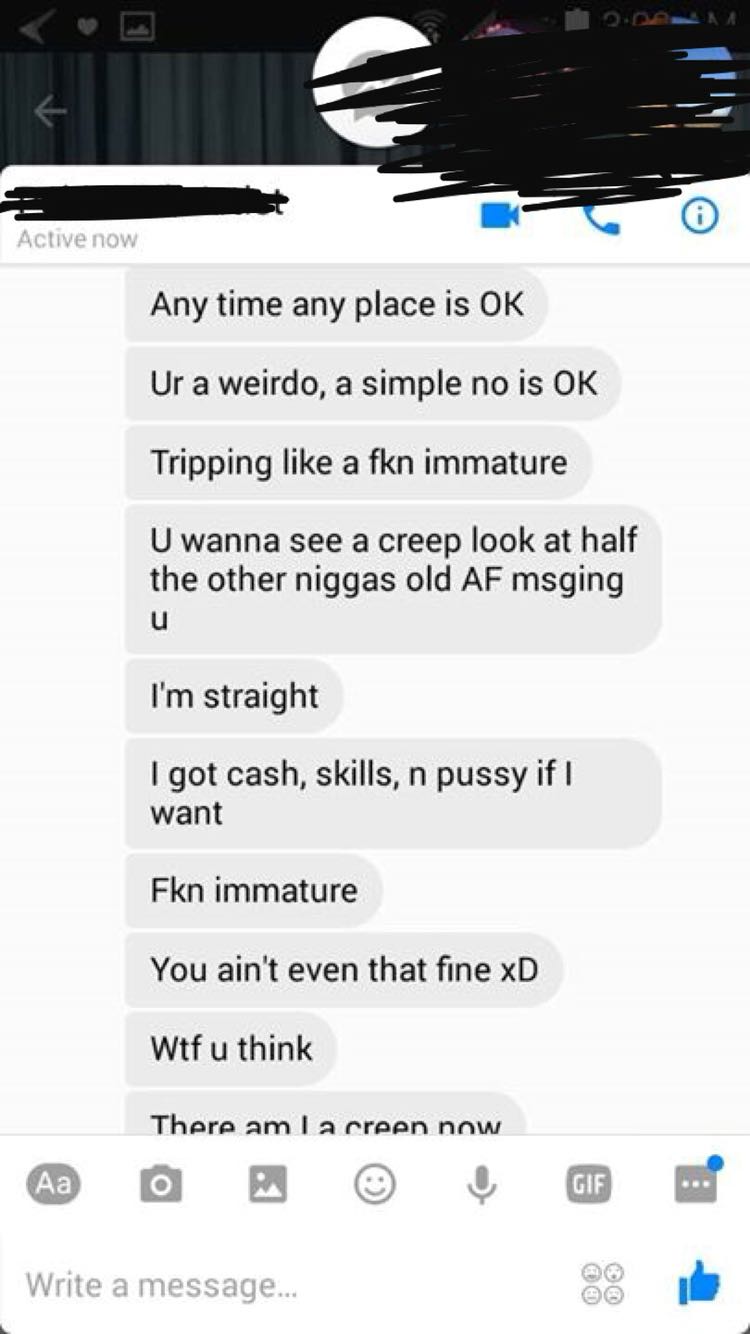Open the photo gallery picker icon
The width and height of the screenshot is (750, 1334).
point(266,1185)
